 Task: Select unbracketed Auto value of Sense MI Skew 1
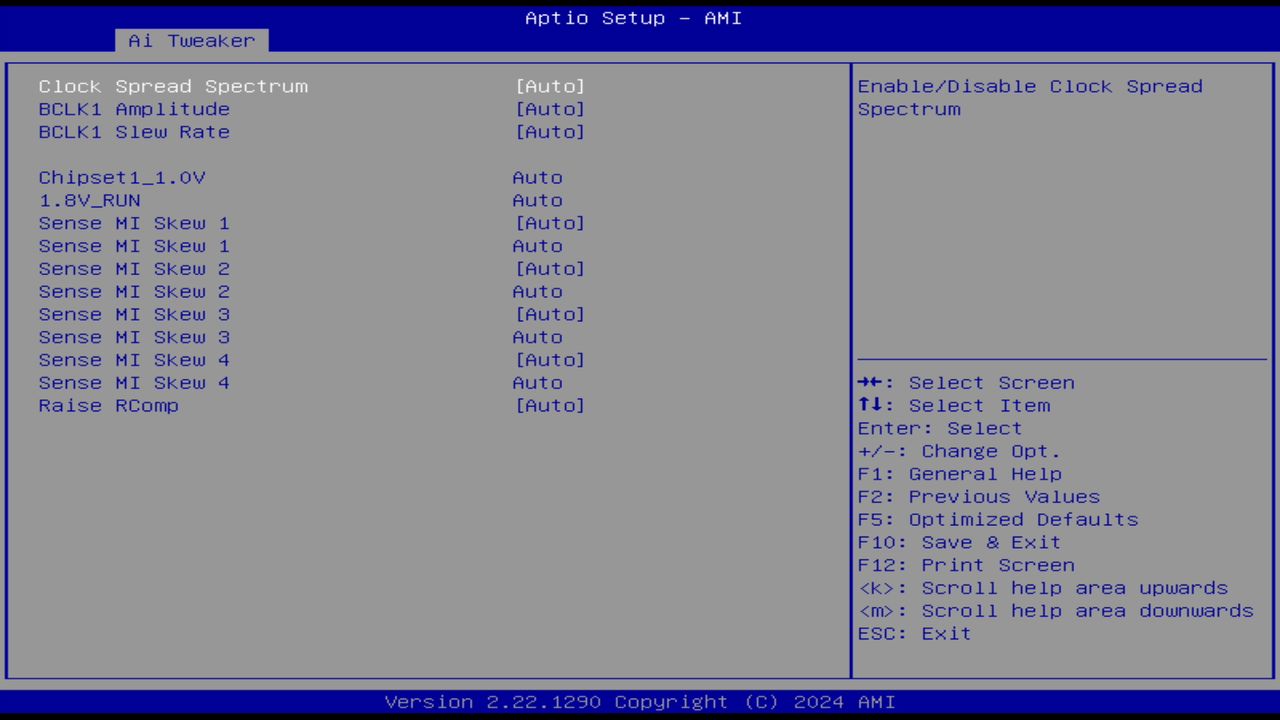click(x=537, y=246)
